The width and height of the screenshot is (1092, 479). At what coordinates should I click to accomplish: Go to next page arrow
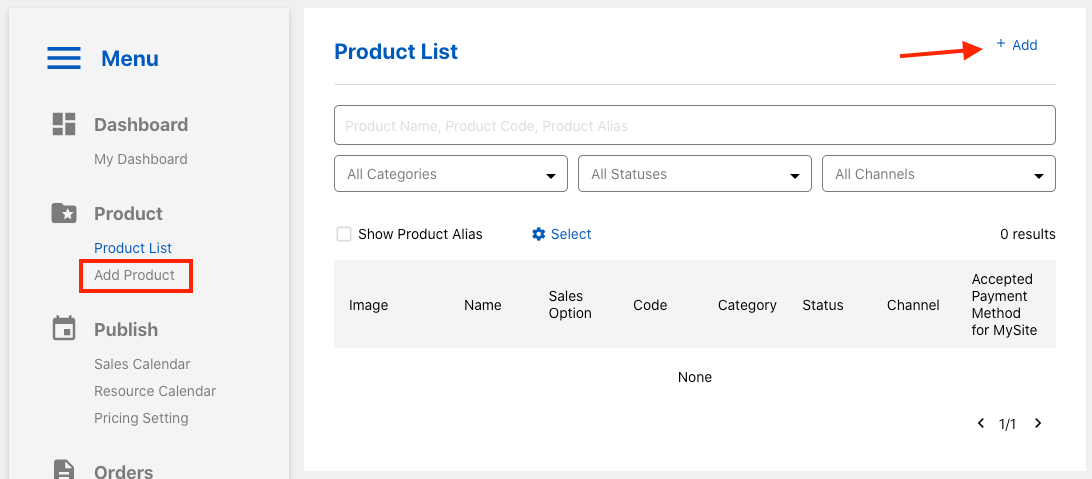coord(1038,424)
